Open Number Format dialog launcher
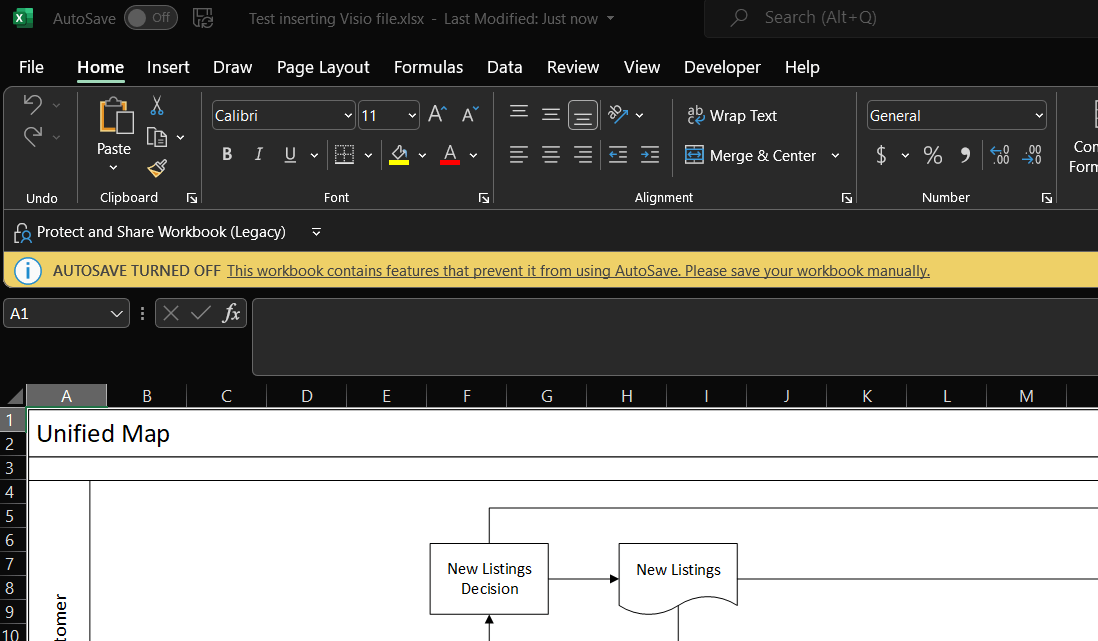1098x641 pixels. click(x=1047, y=198)
